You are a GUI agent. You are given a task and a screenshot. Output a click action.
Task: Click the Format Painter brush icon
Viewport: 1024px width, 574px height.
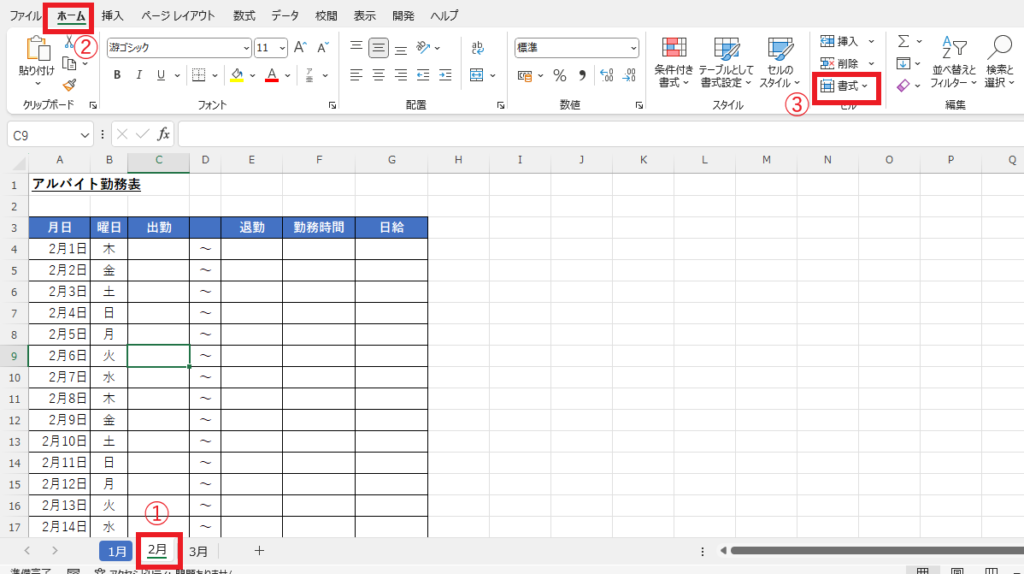(69, 85)
